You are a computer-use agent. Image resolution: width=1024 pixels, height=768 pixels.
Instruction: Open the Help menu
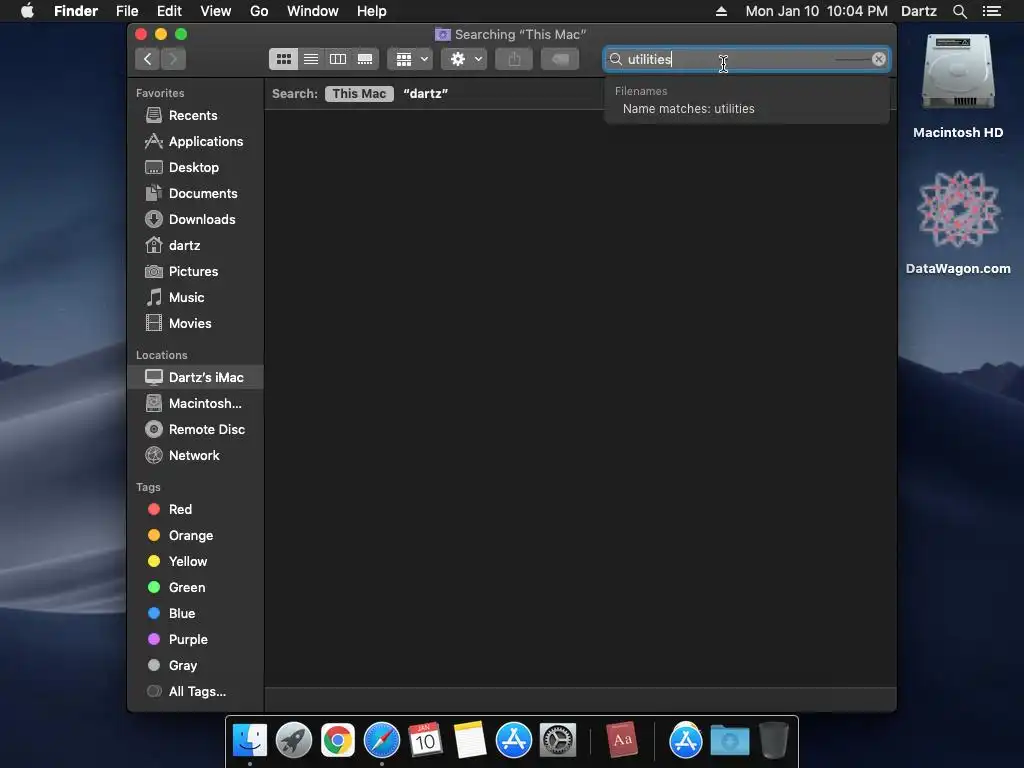pos(372,11)
